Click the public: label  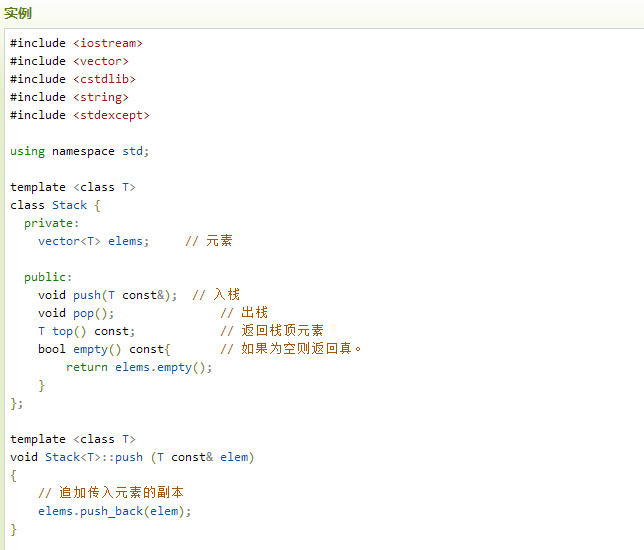click(48, 277)
